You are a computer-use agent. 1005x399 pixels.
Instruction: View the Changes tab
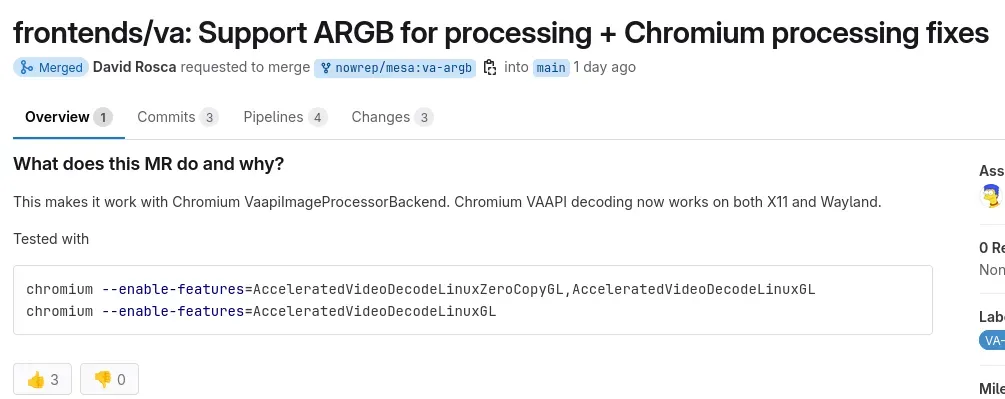click(392, 117)
